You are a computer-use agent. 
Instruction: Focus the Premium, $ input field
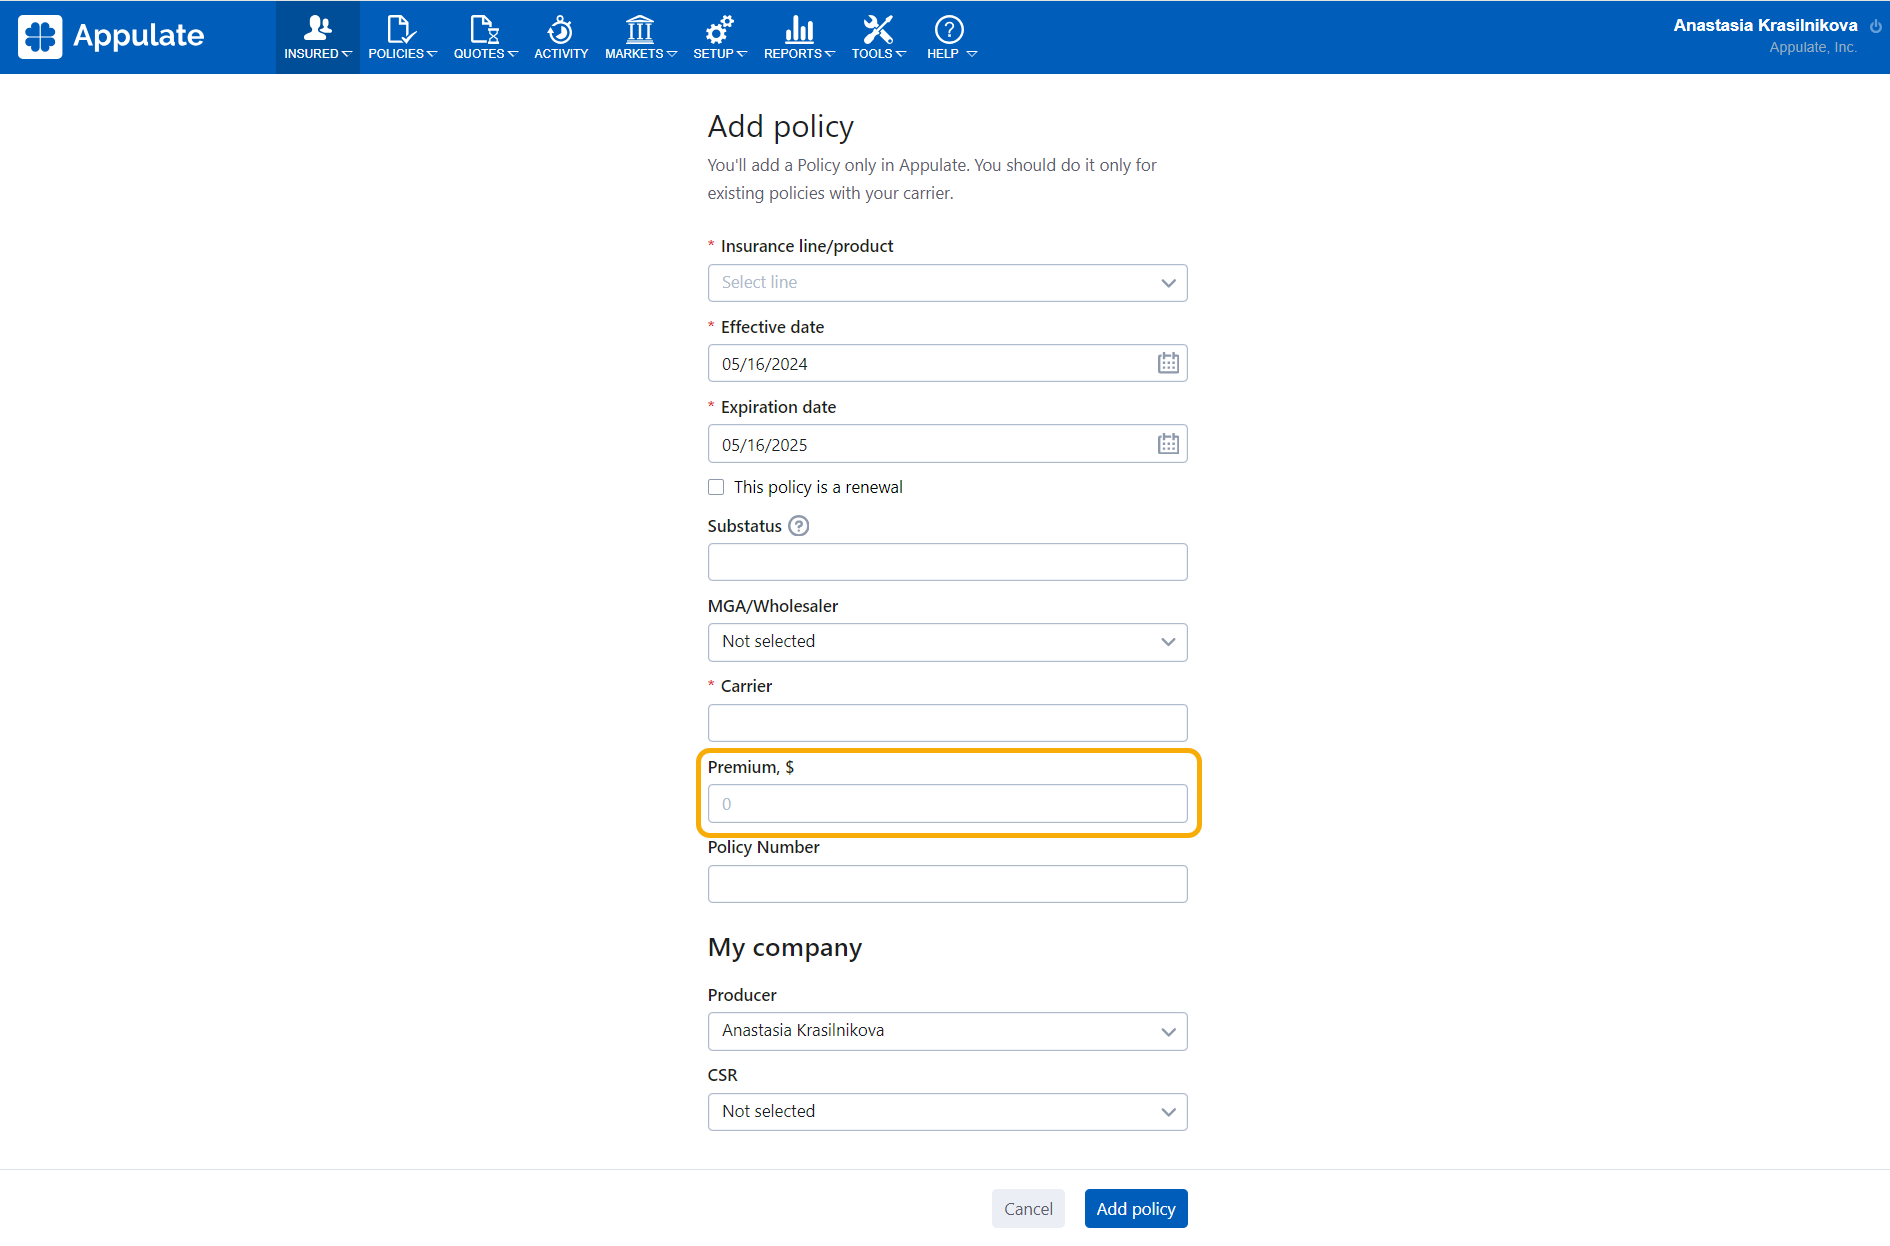(x=947, y=804)
